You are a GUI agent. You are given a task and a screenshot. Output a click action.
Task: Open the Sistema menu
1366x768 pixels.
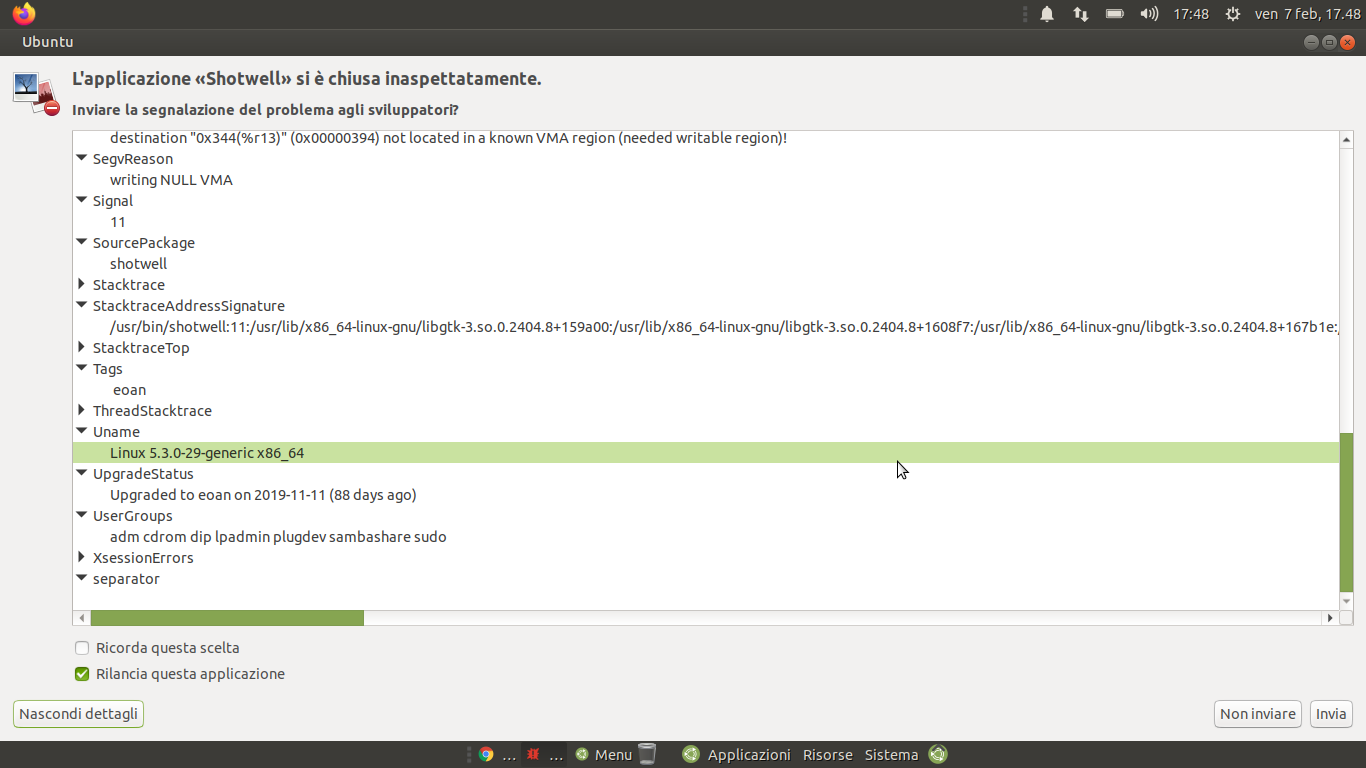[x=891, y=755]
